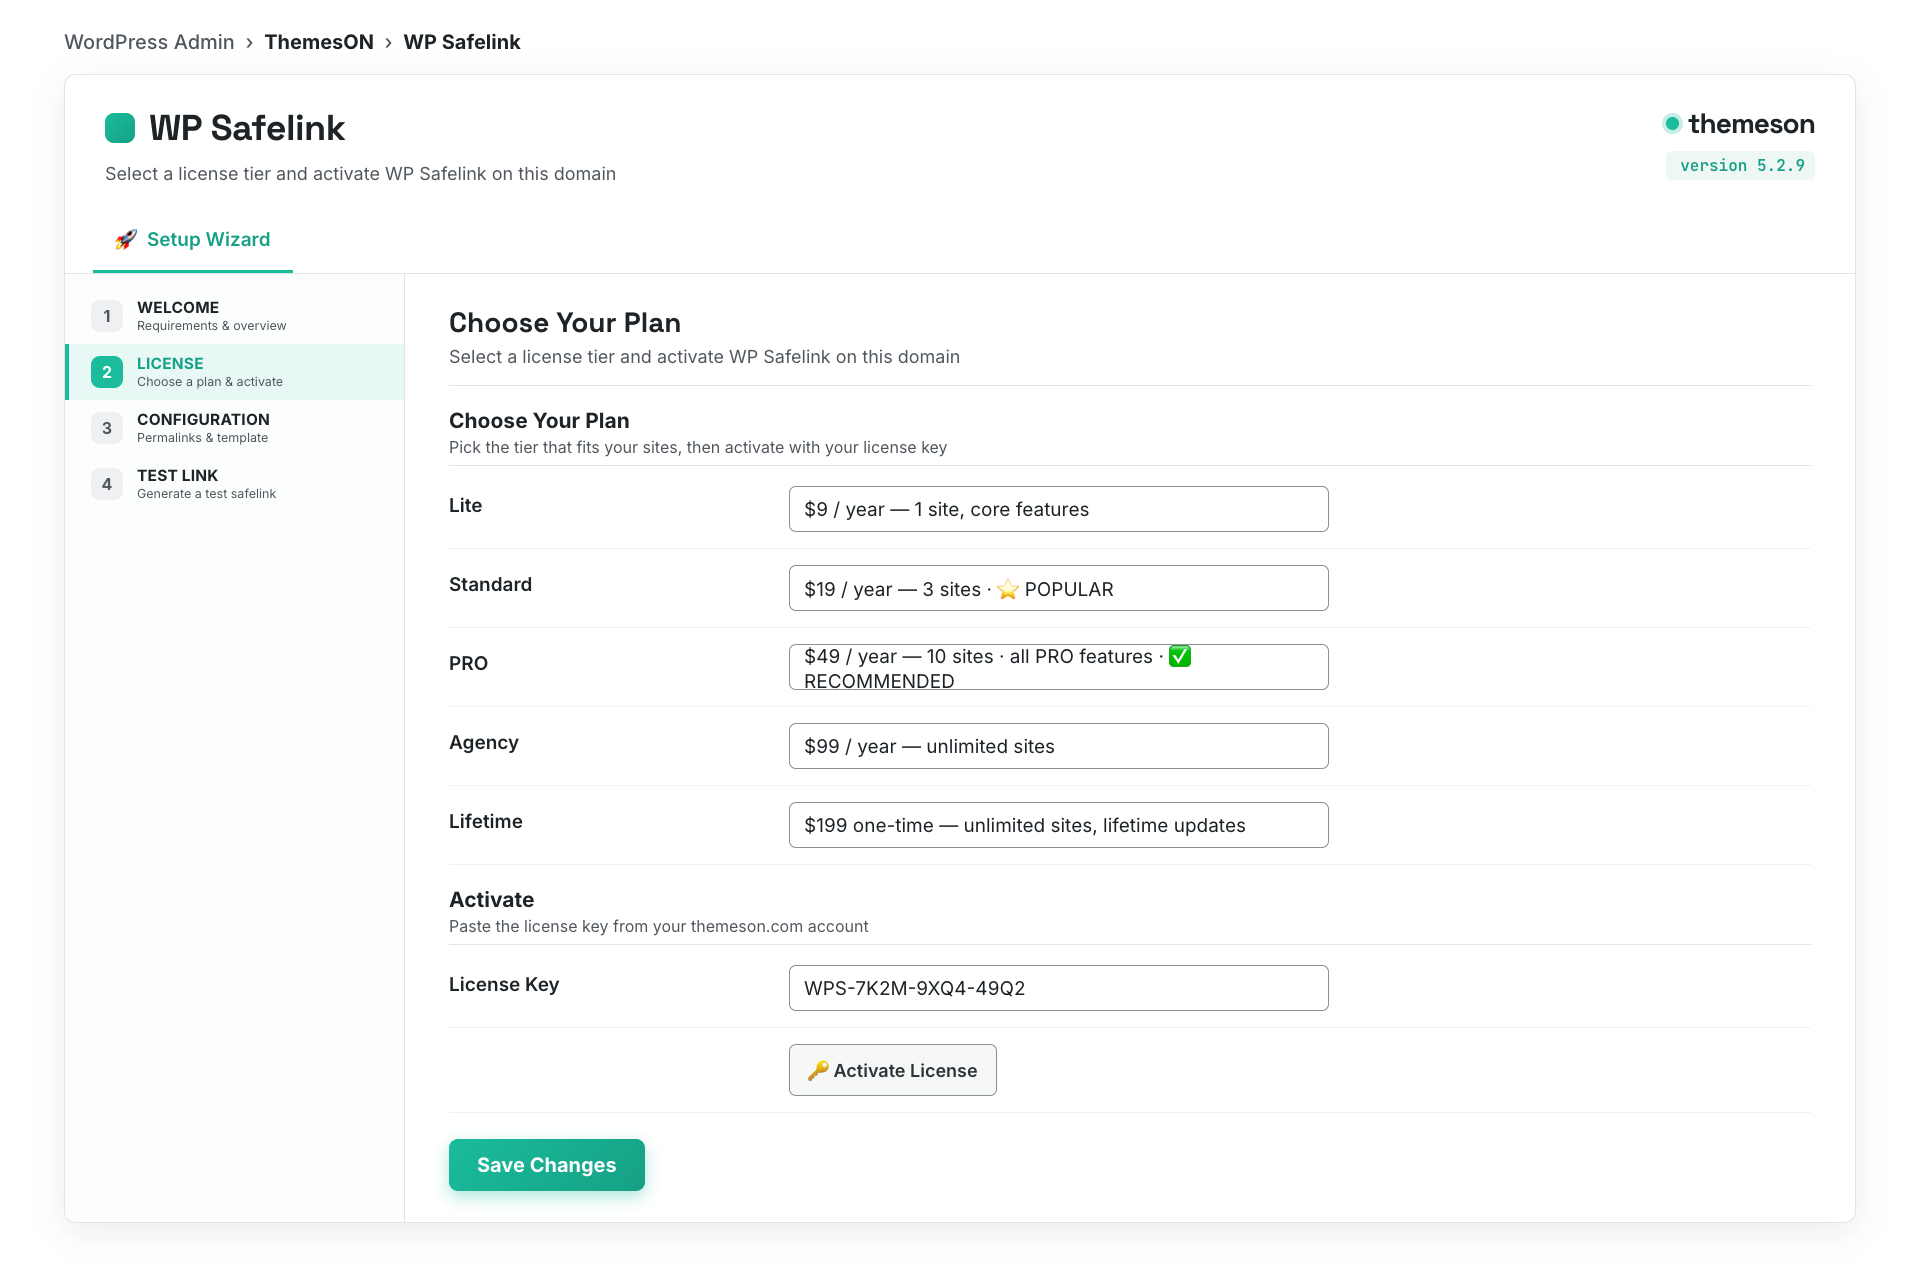Image resolution: width=1920 pixels, height=1284 pixels.
Task: Click the Standard plan field
Action: 1058,588
